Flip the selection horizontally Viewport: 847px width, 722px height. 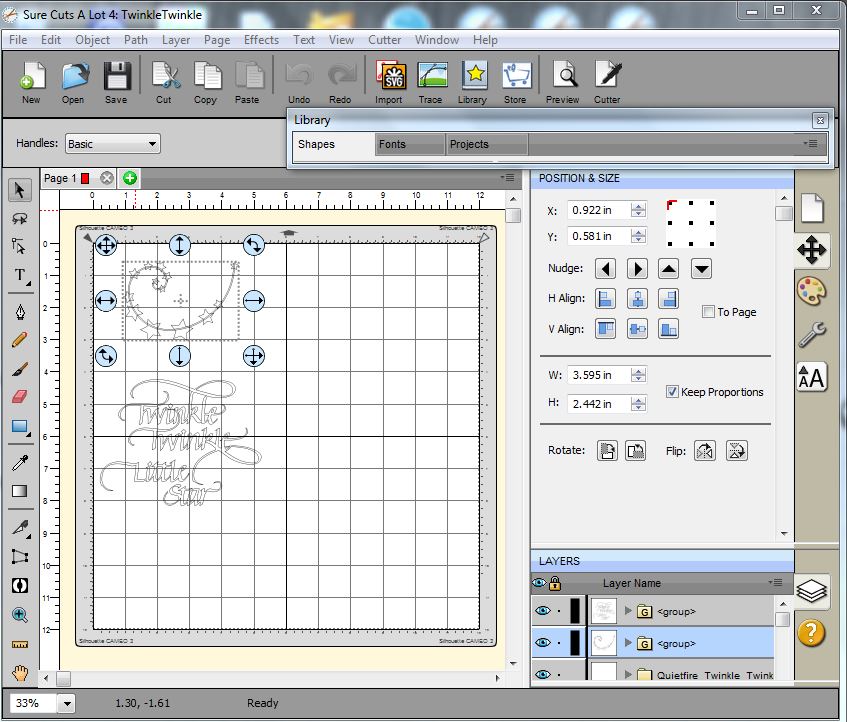[x=705, y=451]
